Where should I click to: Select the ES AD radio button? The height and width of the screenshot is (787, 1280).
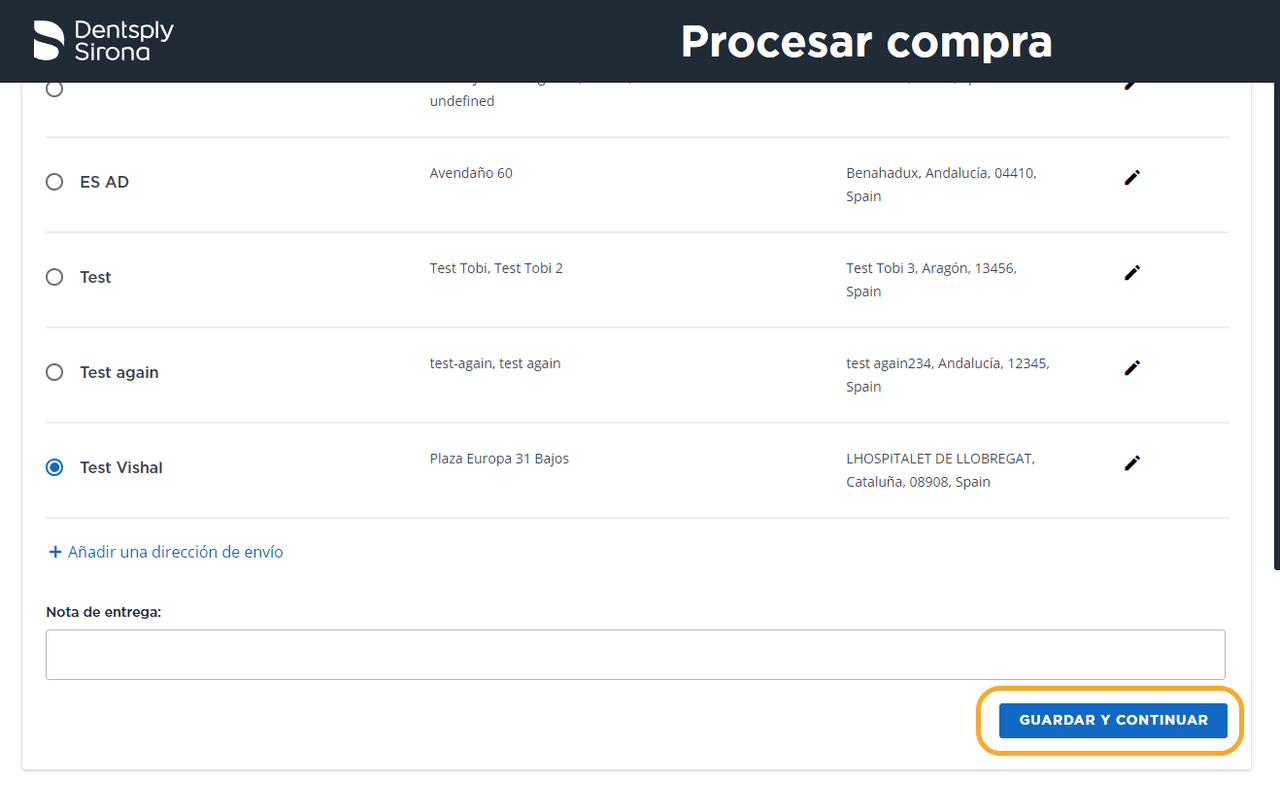(x=55, y=182)
